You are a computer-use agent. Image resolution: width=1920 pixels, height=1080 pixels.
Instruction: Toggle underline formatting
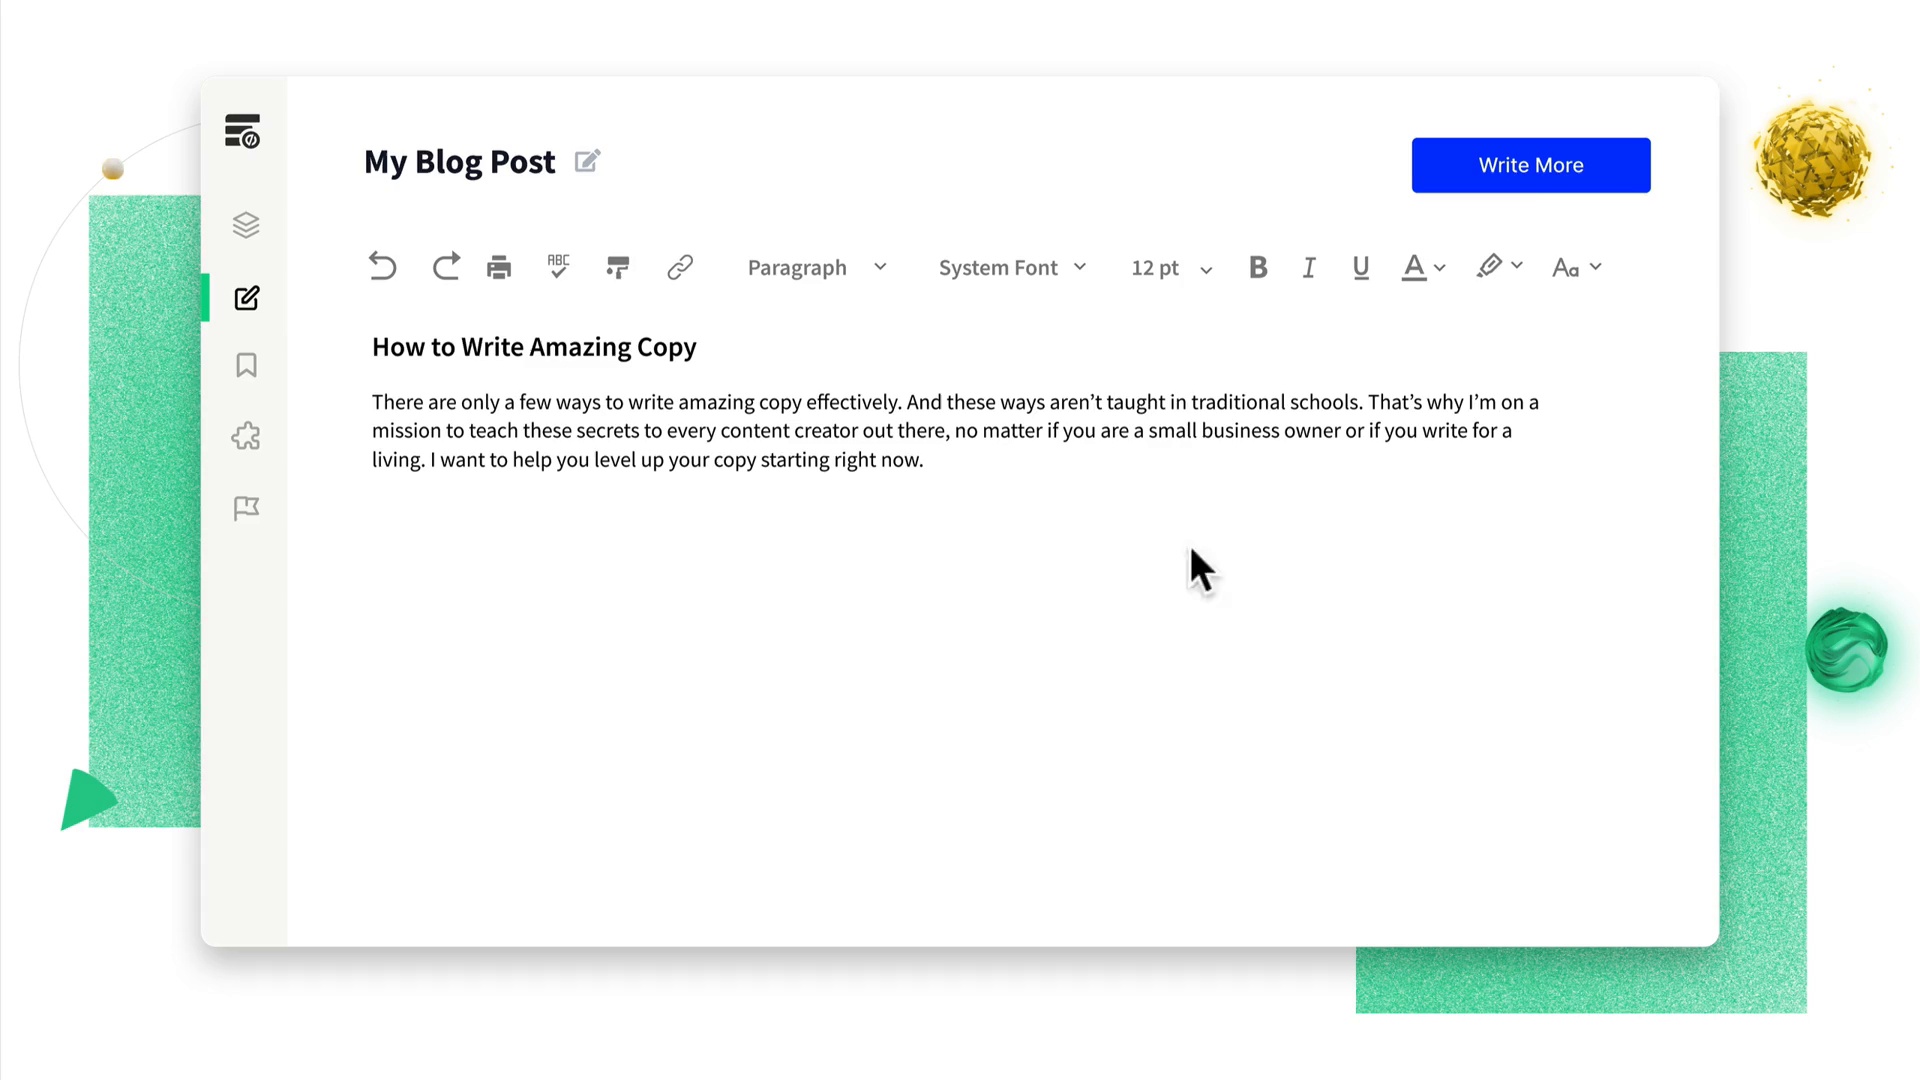click(x=1361, y=267)
